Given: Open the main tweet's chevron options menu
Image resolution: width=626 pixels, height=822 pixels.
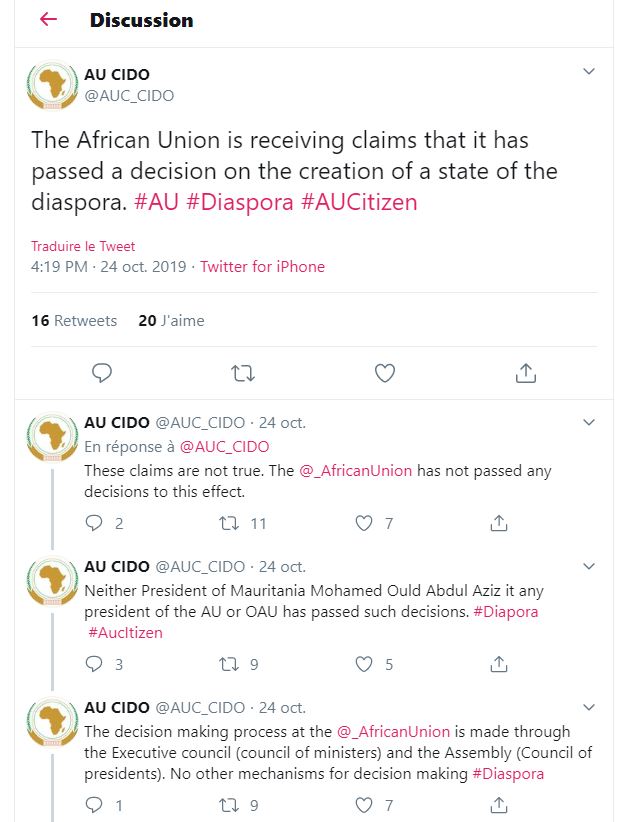Looking at the screenshot, I should 589,72.
